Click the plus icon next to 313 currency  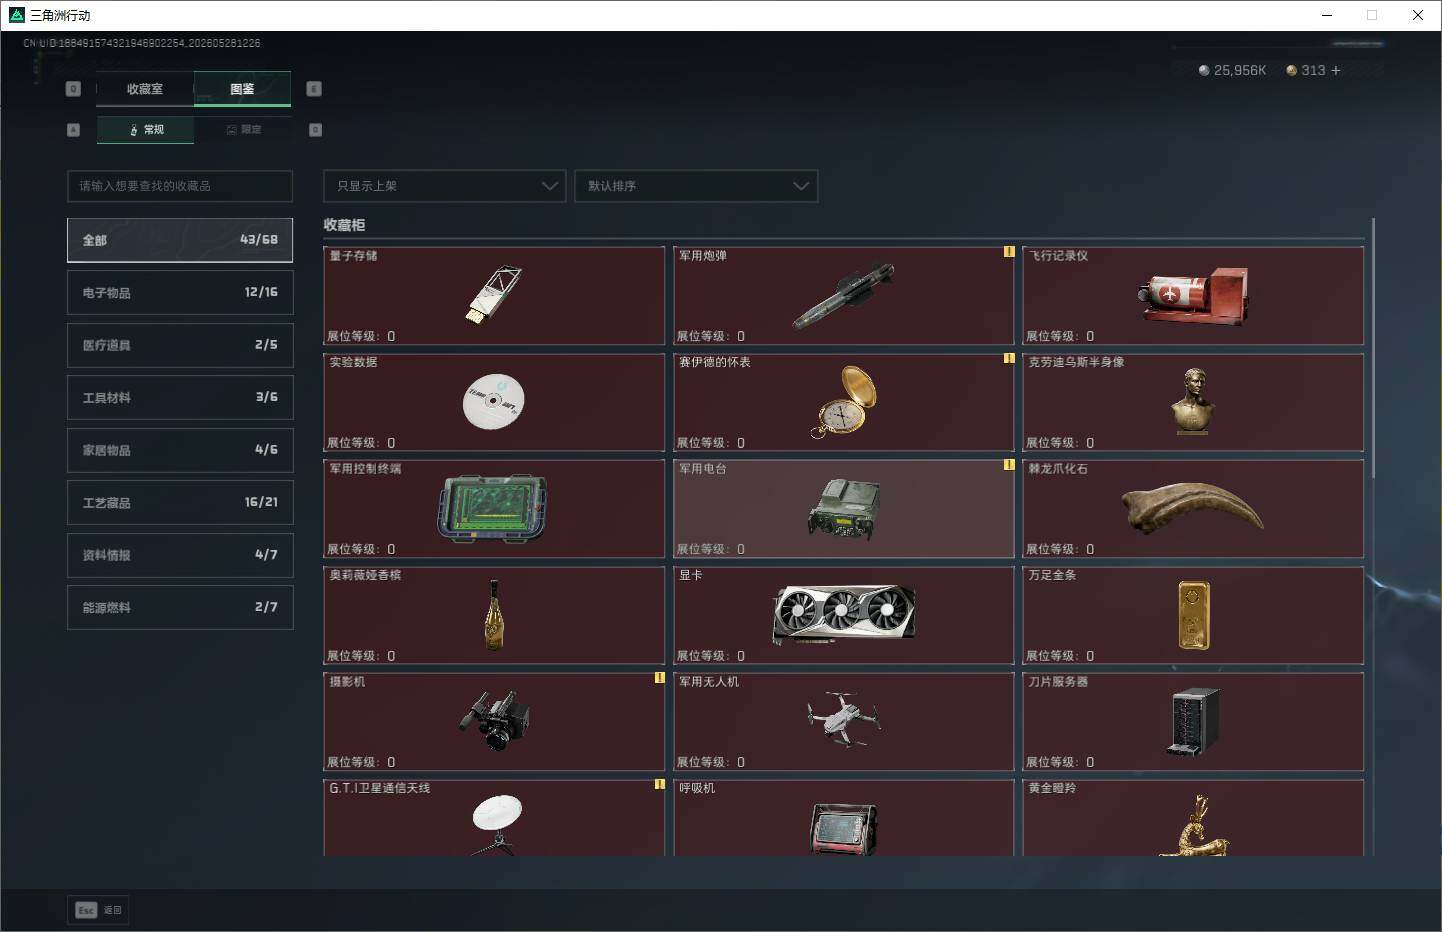coord(1335,70)
